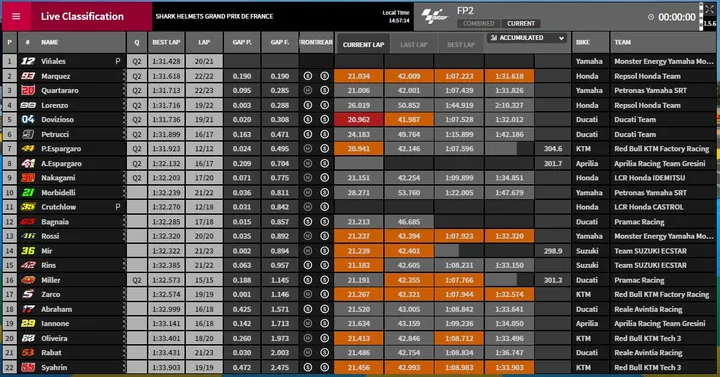Click Marquez rear tyre indicator
The width and height of the screenshot is (720, 377).
[325, 76]
